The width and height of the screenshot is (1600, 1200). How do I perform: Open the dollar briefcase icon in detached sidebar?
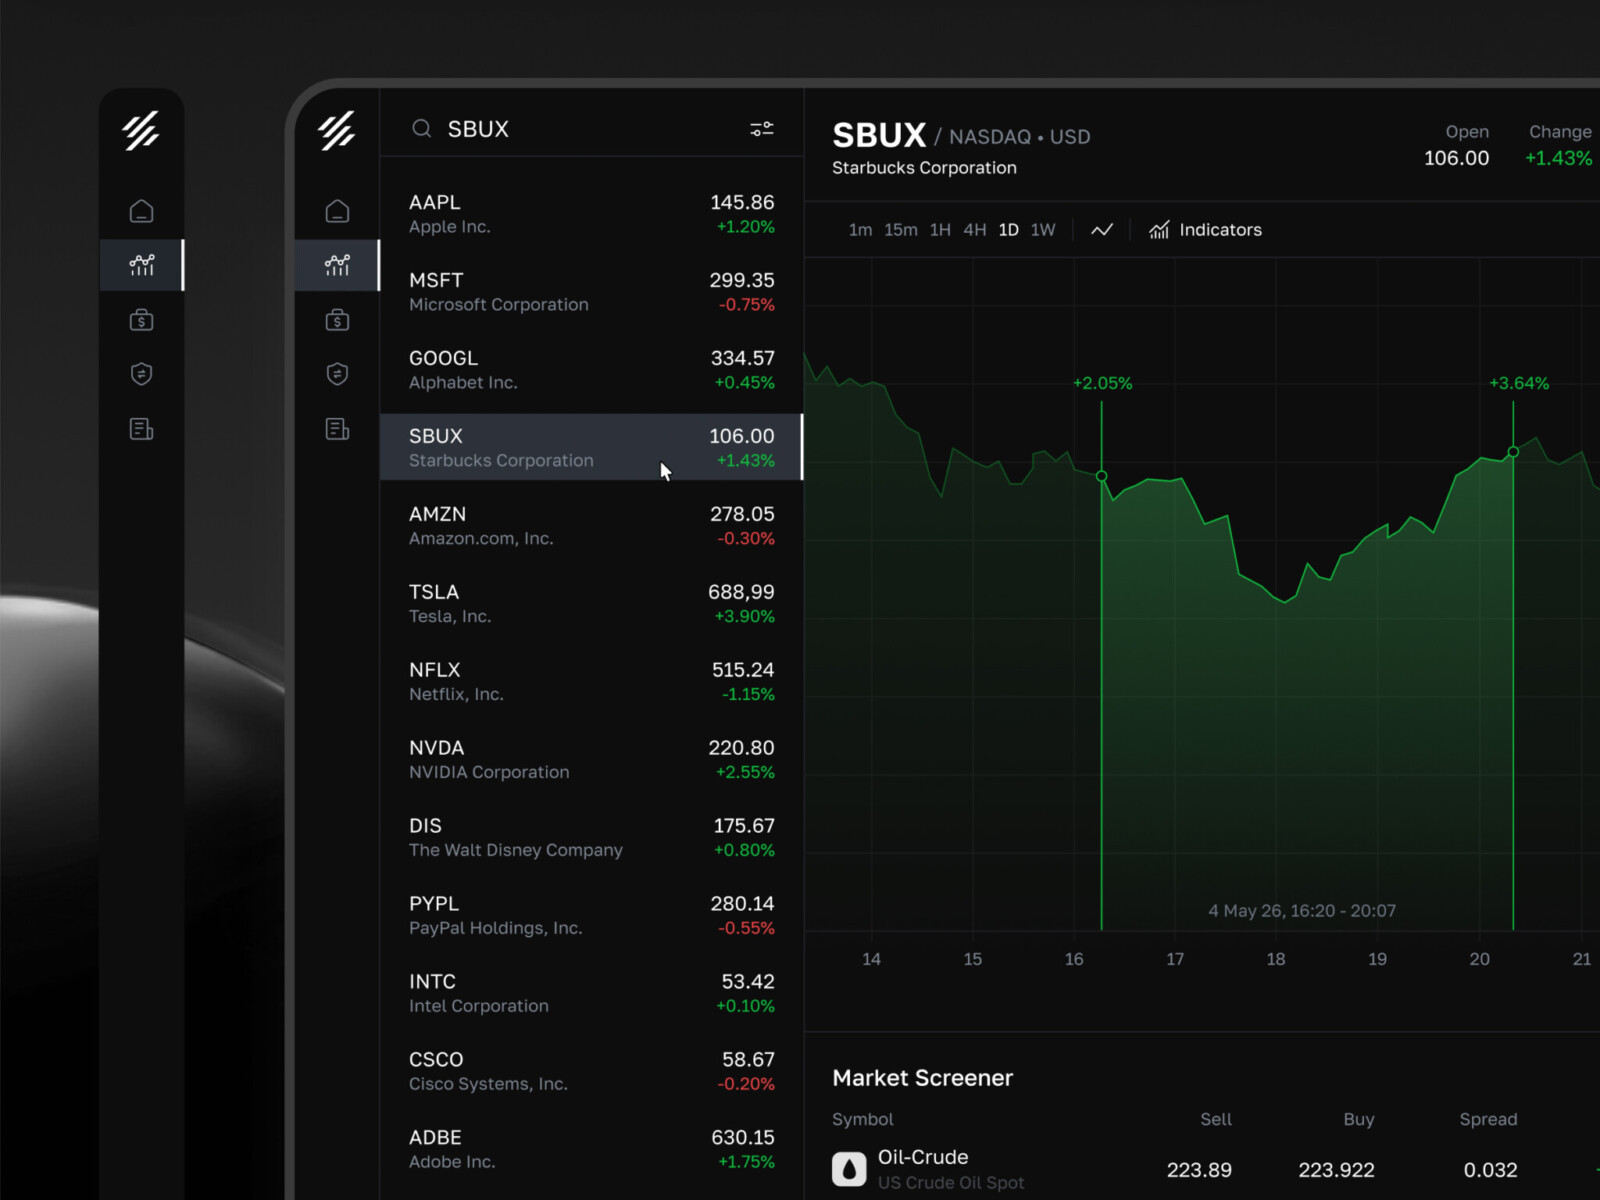[141, 320]
